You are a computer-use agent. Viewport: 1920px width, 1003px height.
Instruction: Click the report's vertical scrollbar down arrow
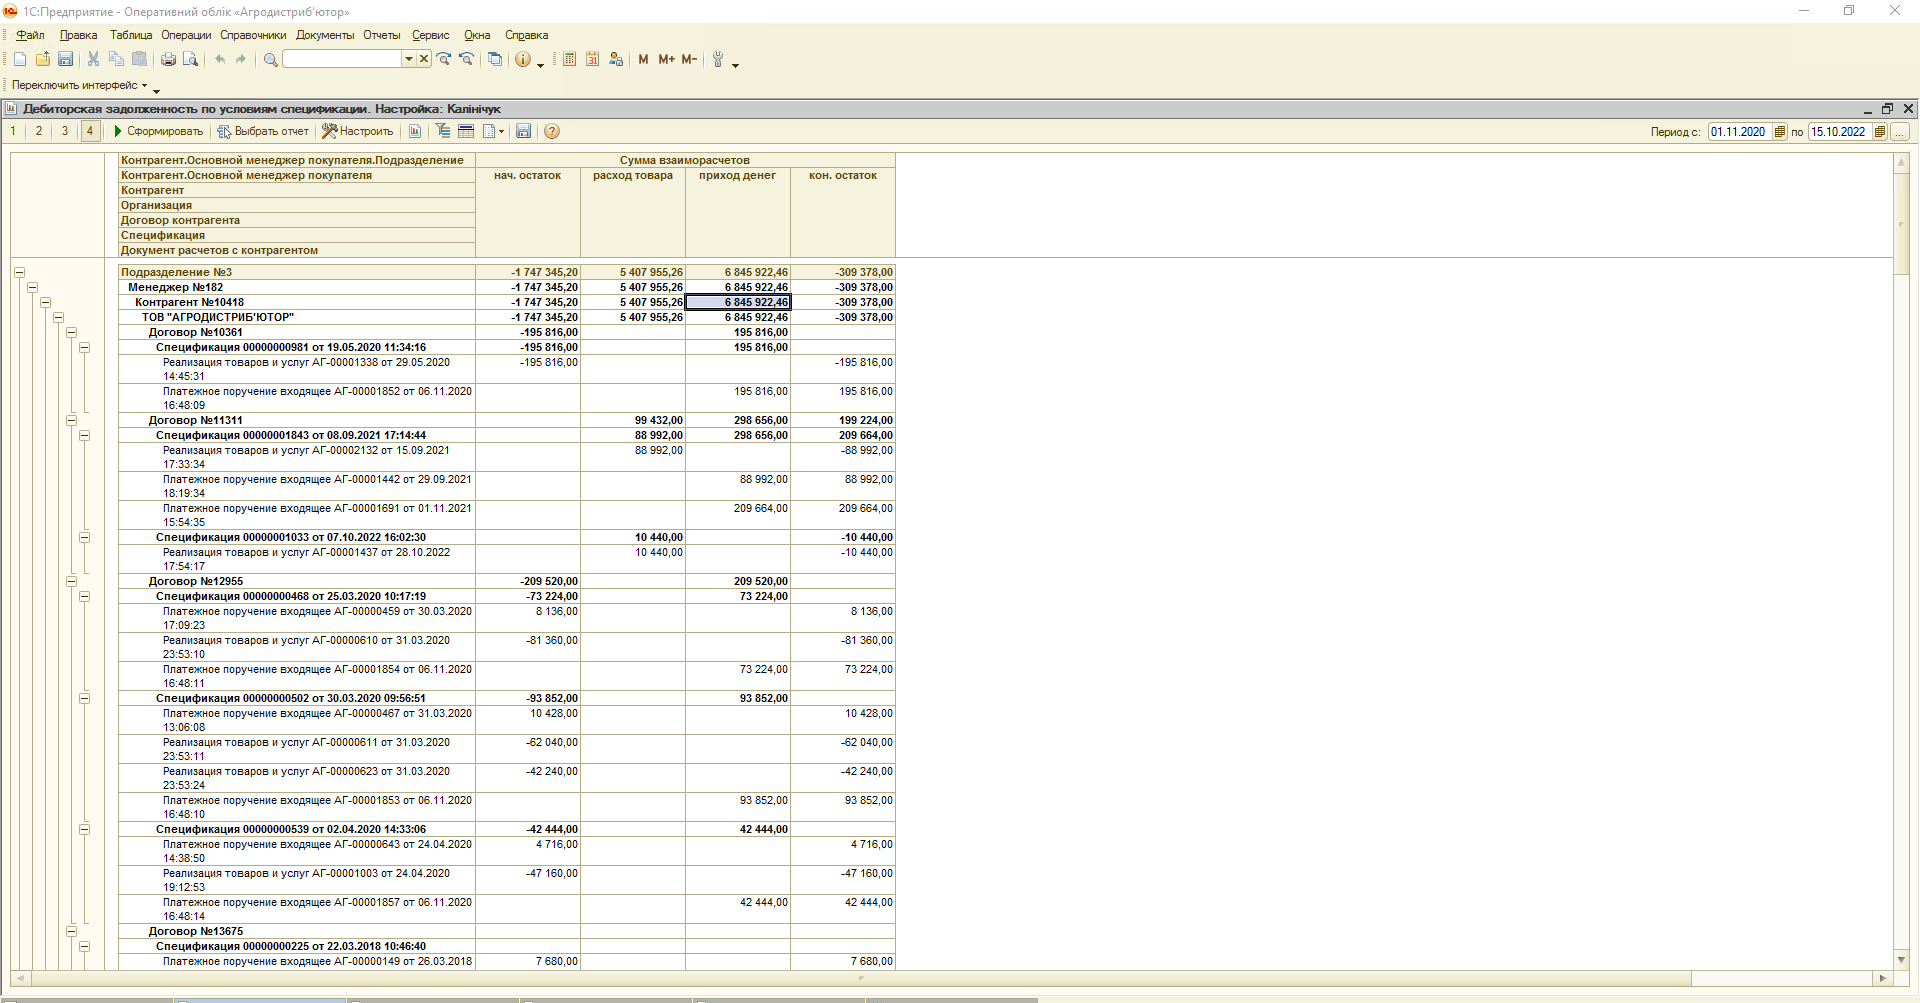click(1901, 960)
